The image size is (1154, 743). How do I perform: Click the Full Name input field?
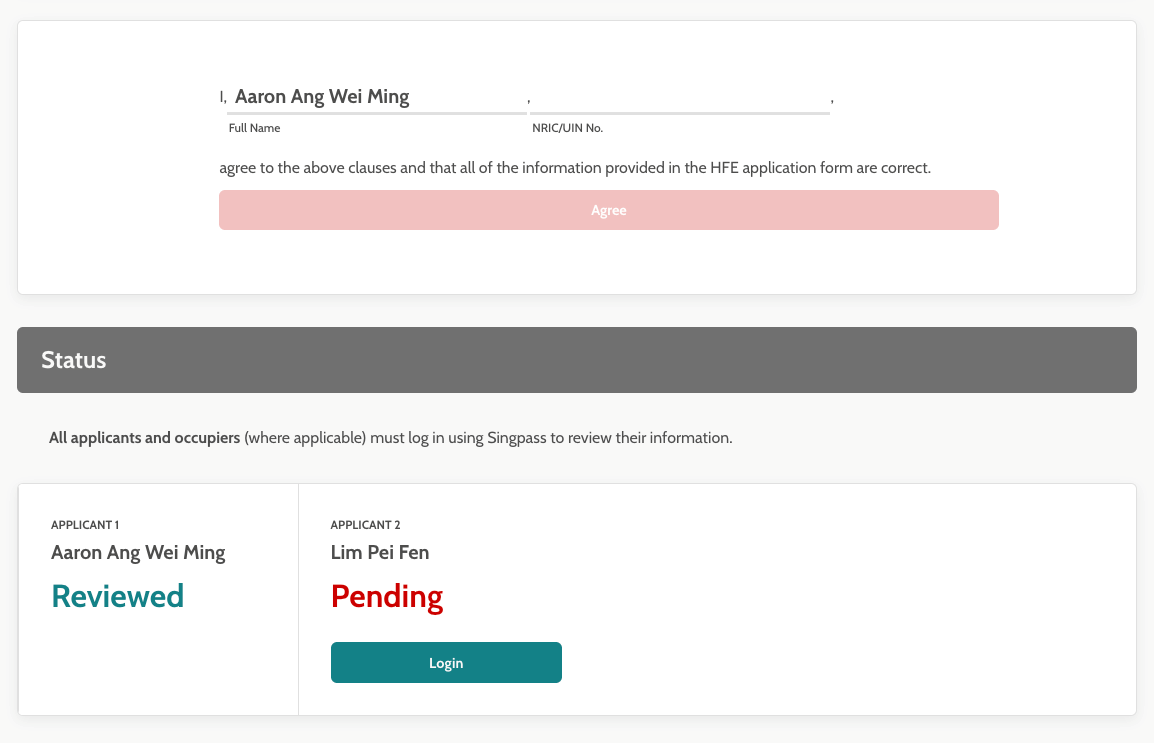coord(376,97)
